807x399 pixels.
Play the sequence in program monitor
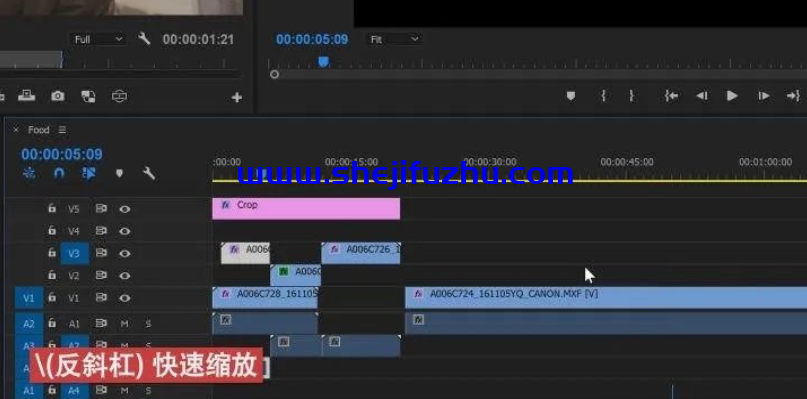[732, 96]
